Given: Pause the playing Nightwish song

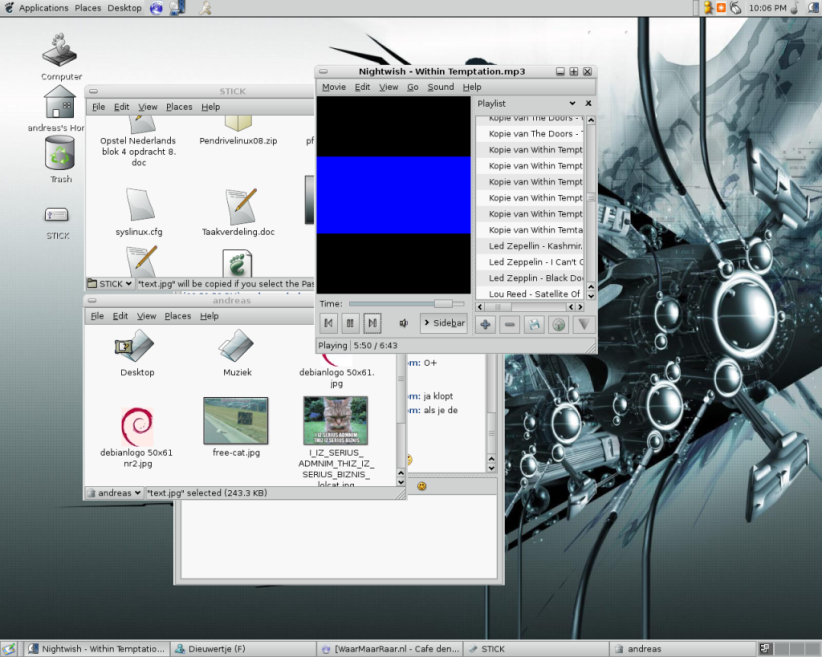Looking at the screenshot, I should (351, 323).
